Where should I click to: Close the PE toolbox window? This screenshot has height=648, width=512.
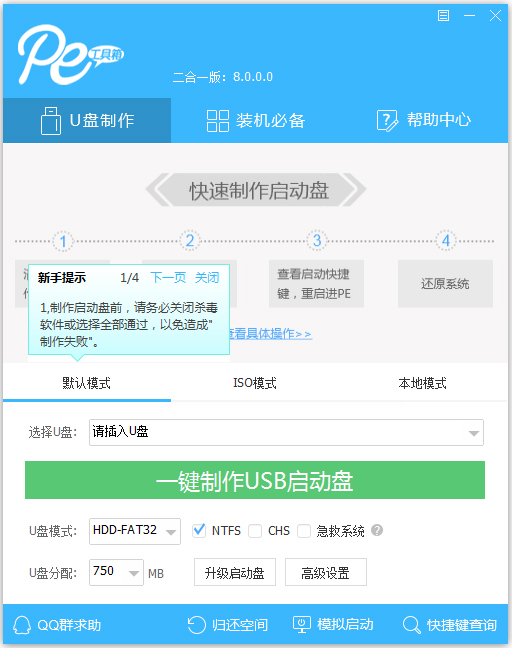[x=495, y=16]
